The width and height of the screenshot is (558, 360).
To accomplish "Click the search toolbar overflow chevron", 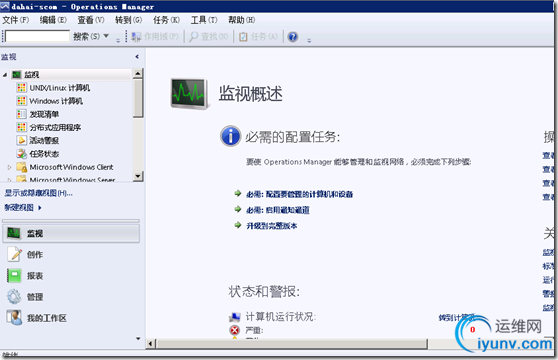I will pyautogui.click(x=118, y=41).
